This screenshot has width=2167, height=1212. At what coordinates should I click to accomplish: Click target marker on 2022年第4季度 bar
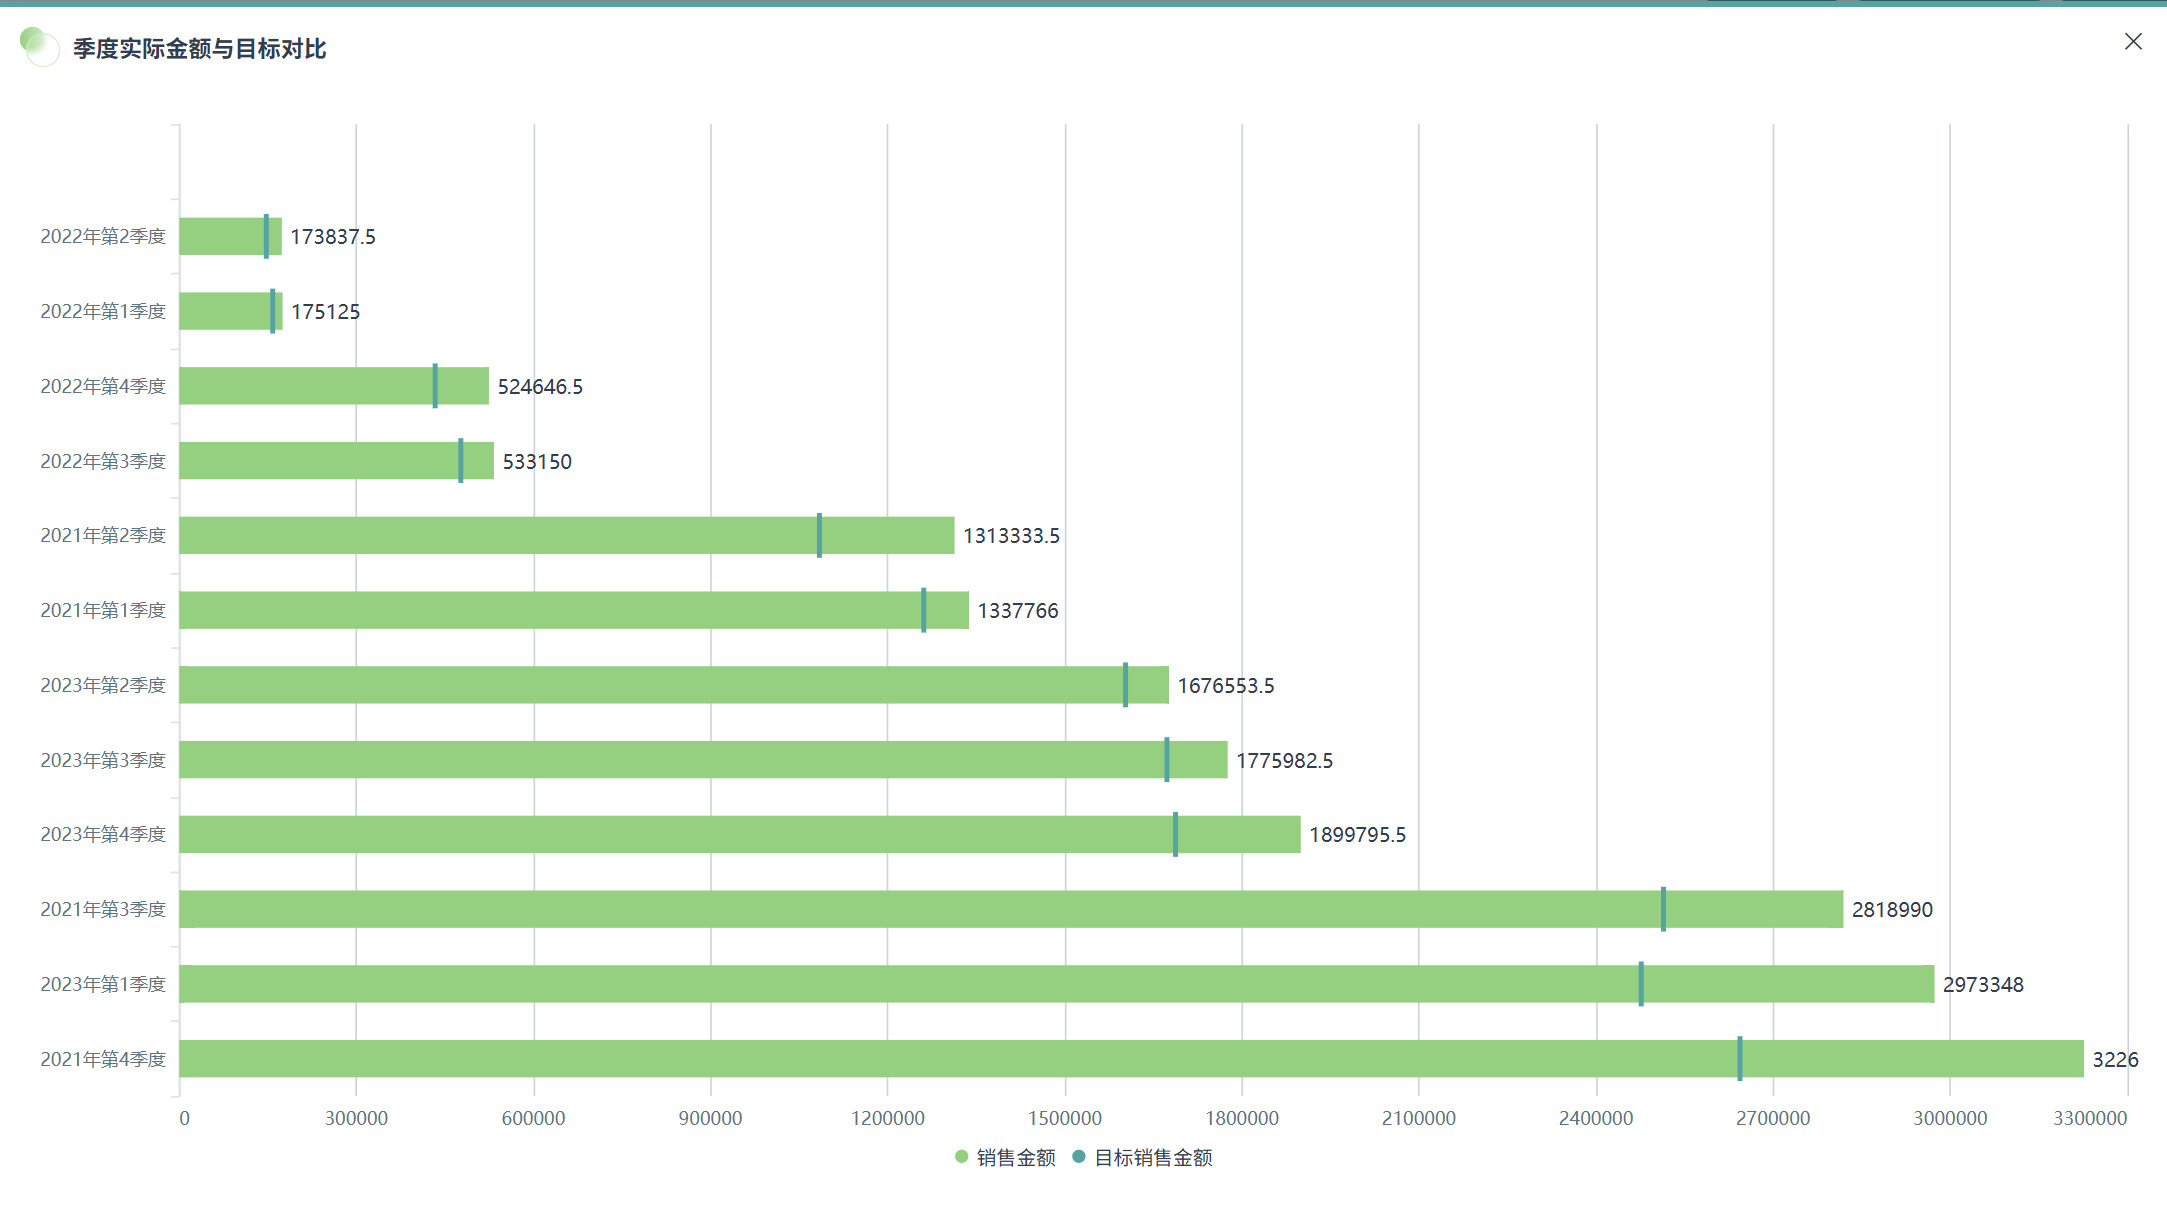click(x=435, y=386)
